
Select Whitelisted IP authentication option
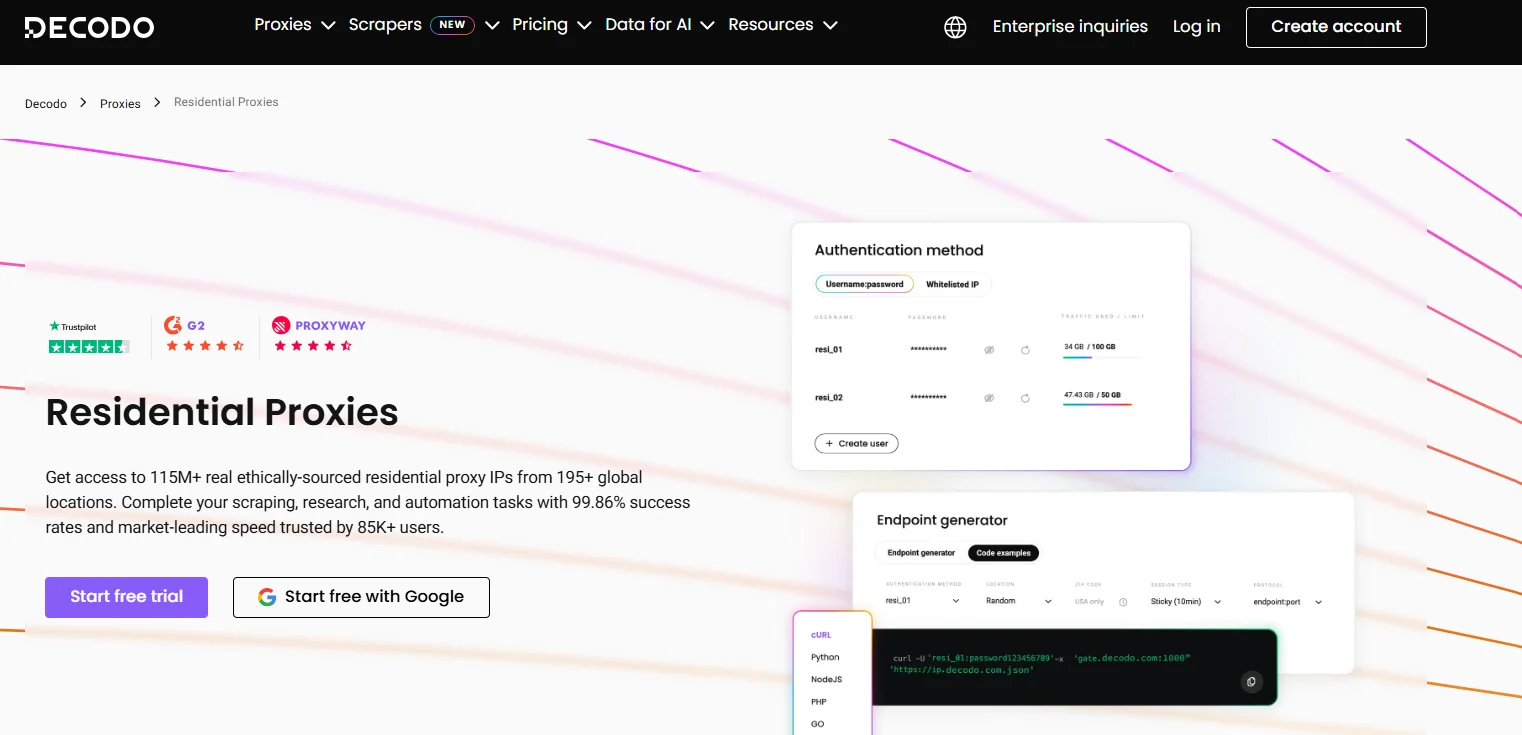952,284
